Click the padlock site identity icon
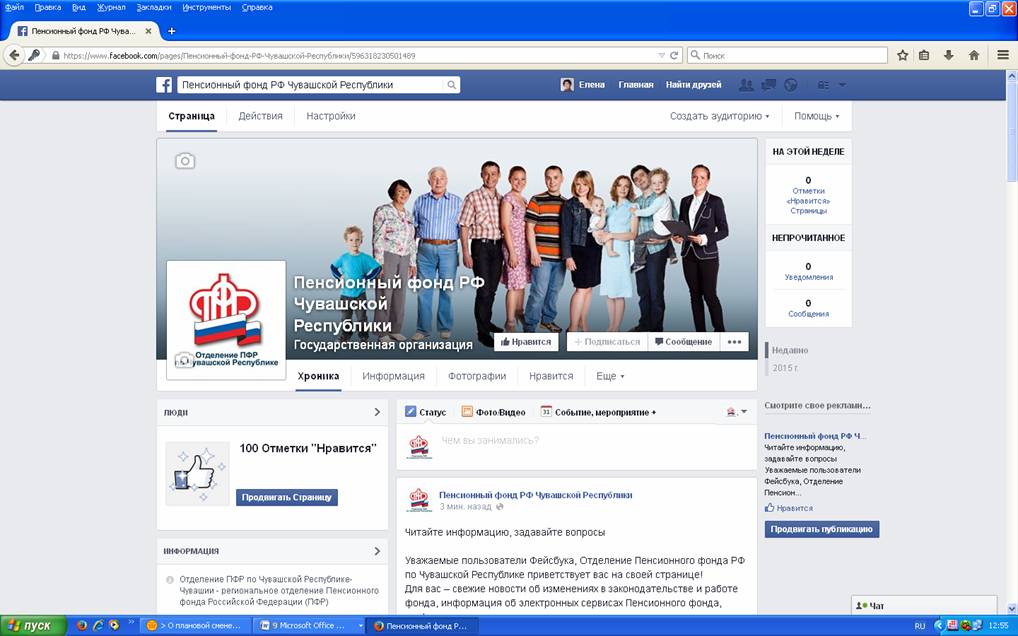 (56, 56)
